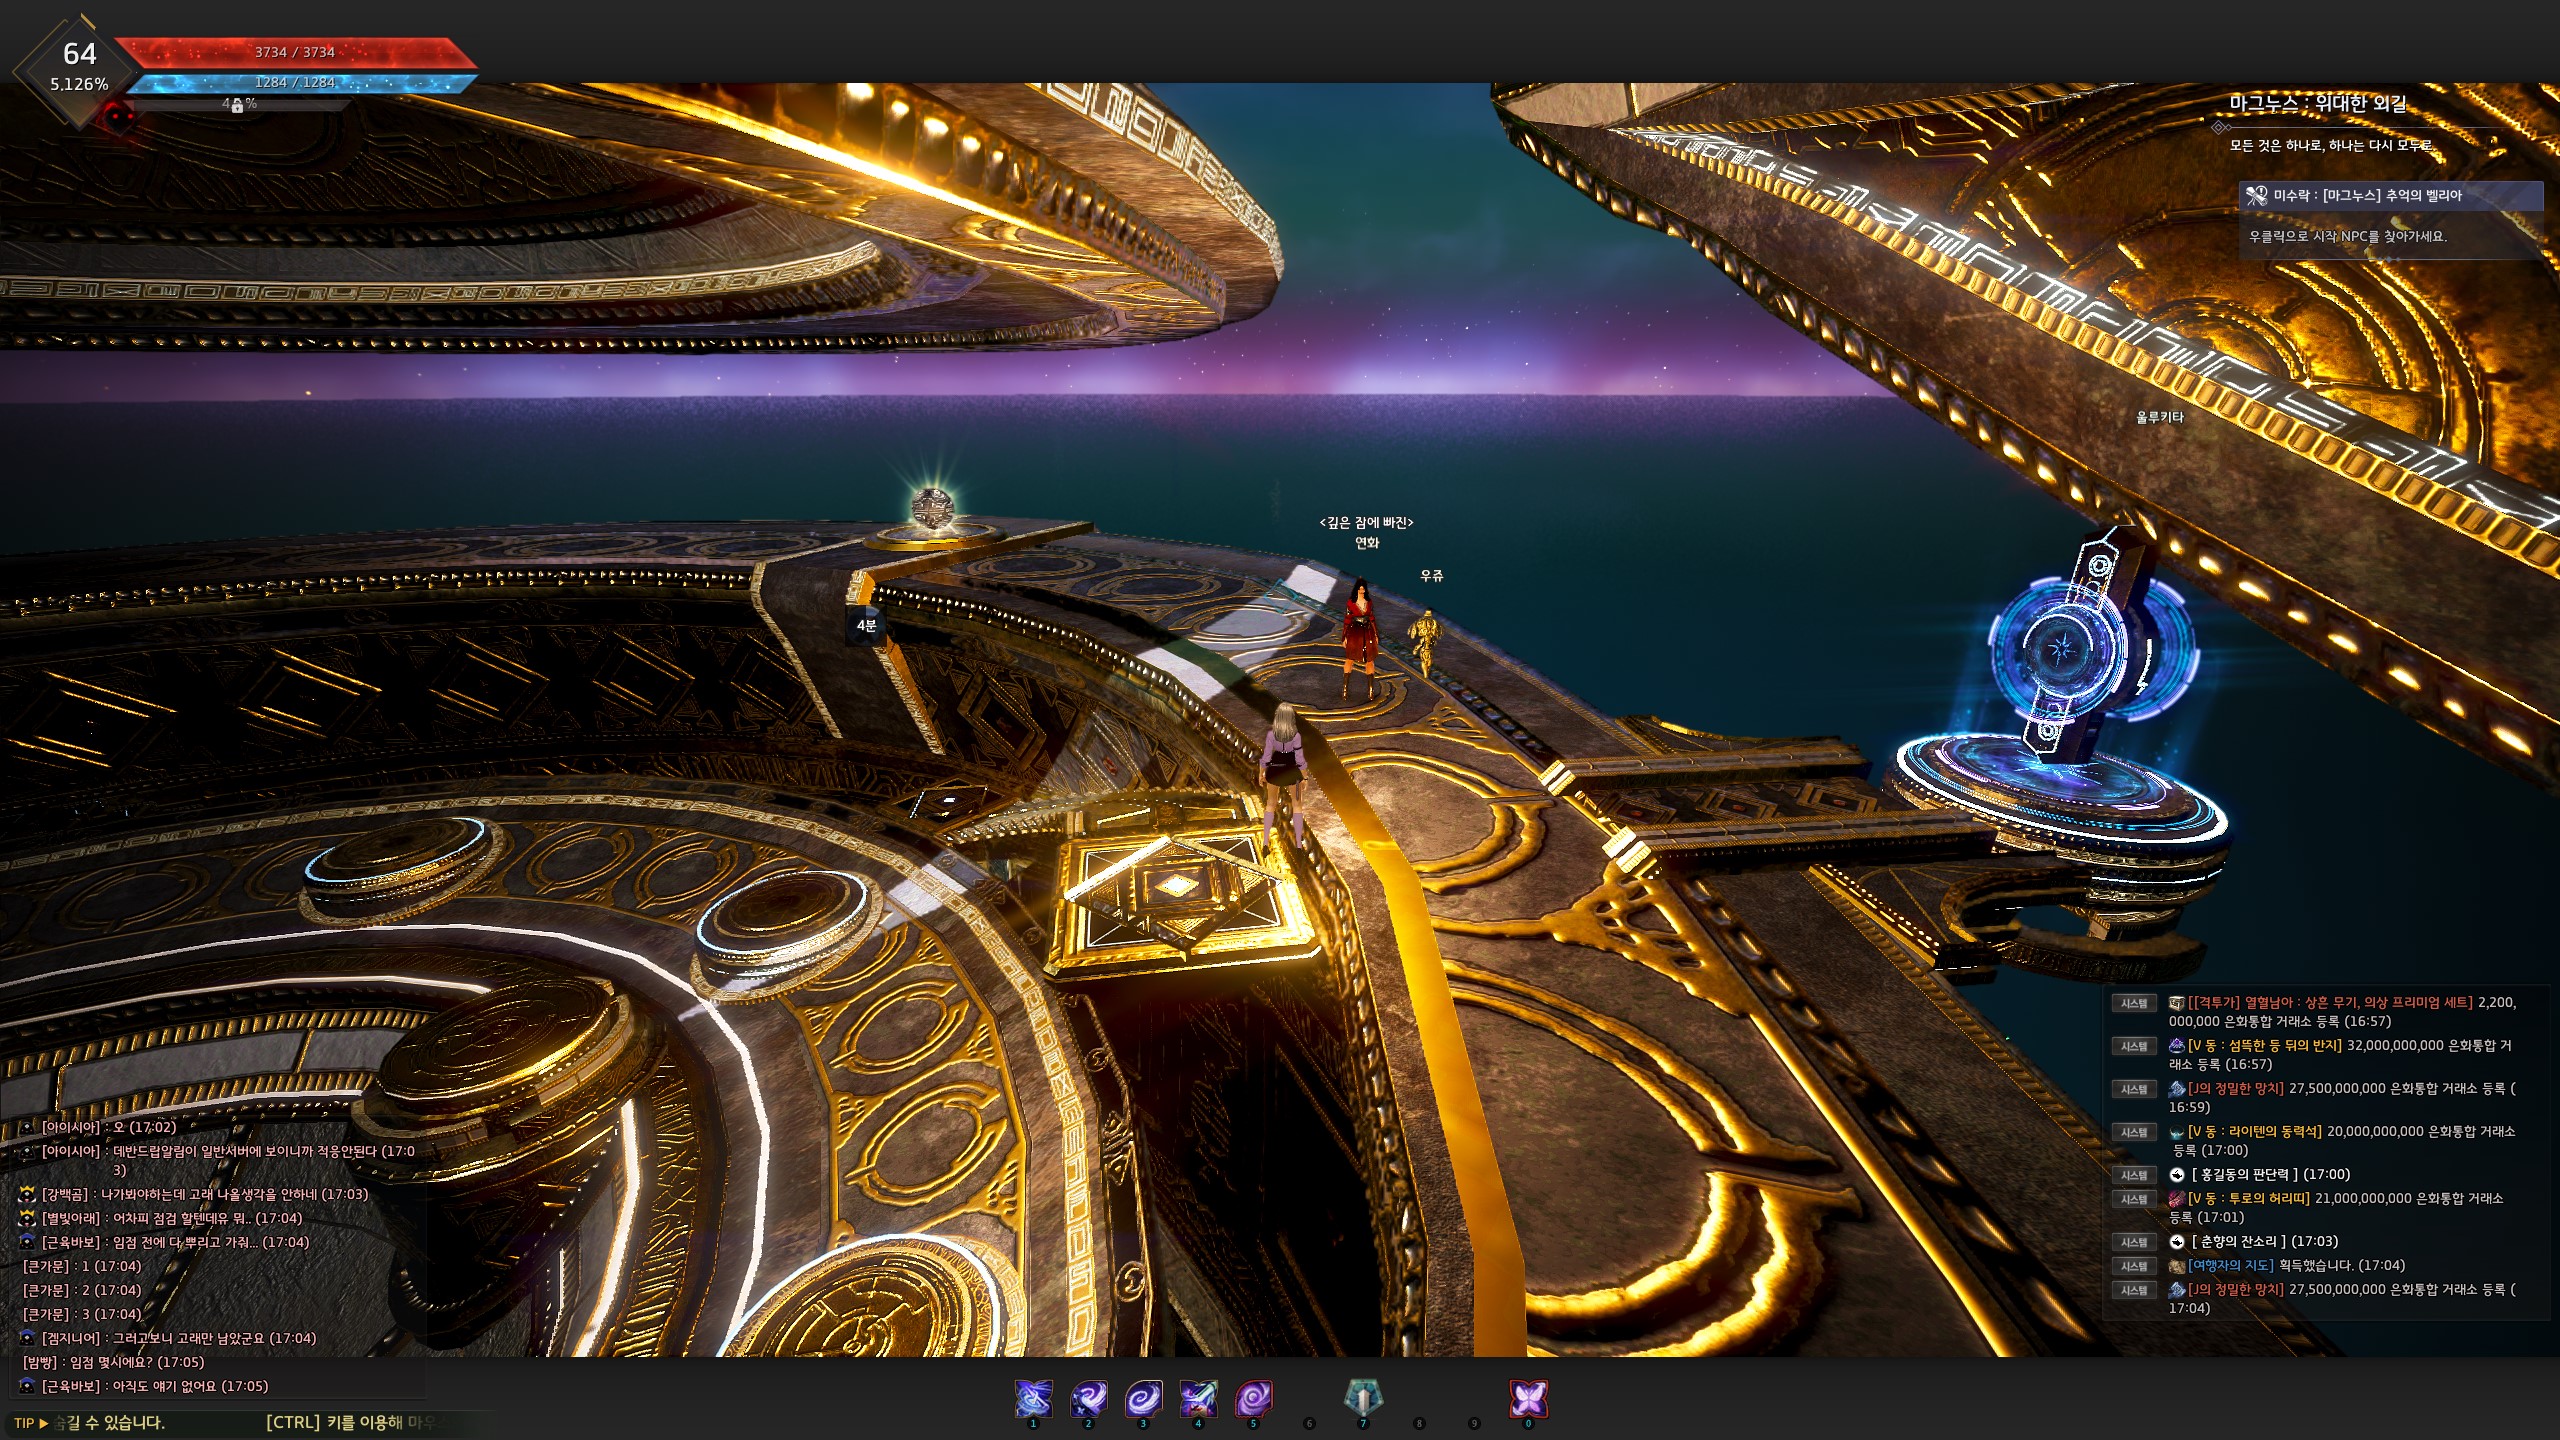The height and width of the screenshot is (1440, 2560).
Task: Click the red HP bar showing 3734 / 3734
Action: point(295,52)
